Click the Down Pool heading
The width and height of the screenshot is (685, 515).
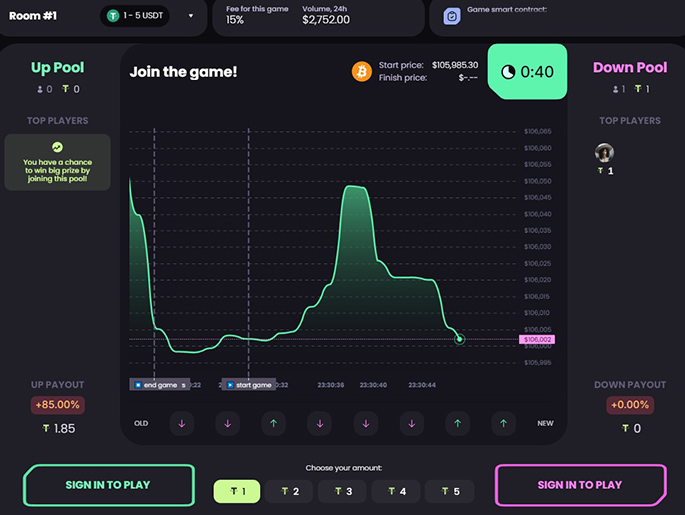point(630,68)
